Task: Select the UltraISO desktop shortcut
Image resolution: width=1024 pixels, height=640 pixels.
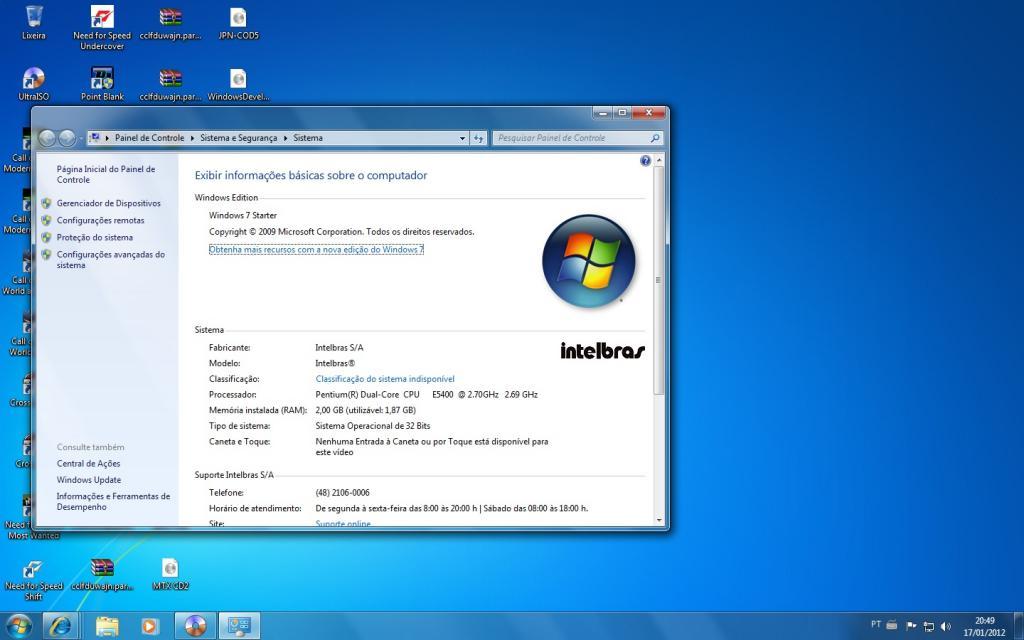Action: (x=33, y=84)
